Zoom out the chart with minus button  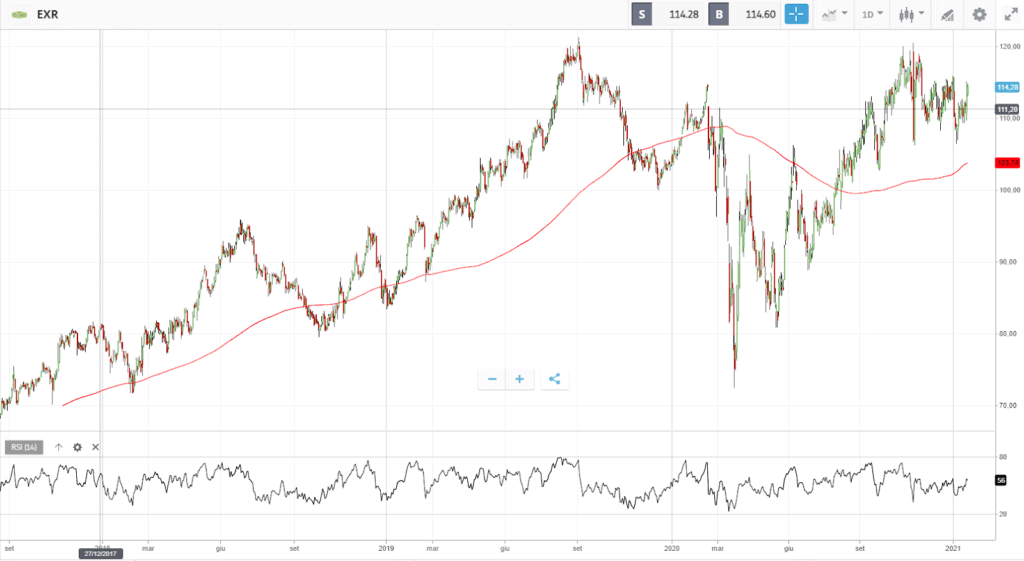point(492,379)
